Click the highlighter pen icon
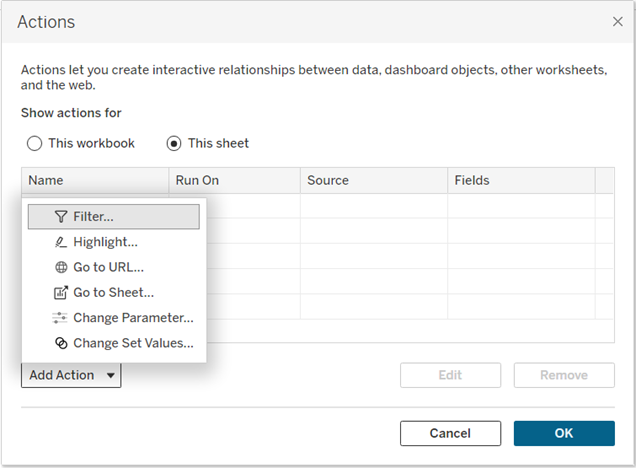This screenshot has height=468, width=636. click(61, 242)
